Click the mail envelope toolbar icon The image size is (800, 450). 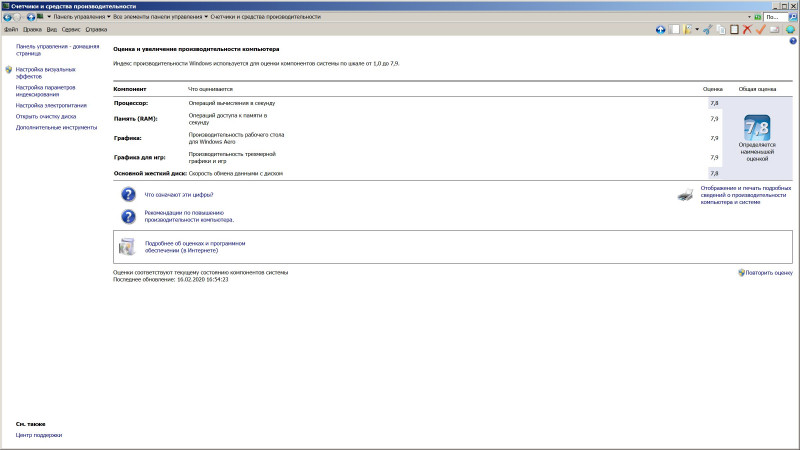coord(774,30)
